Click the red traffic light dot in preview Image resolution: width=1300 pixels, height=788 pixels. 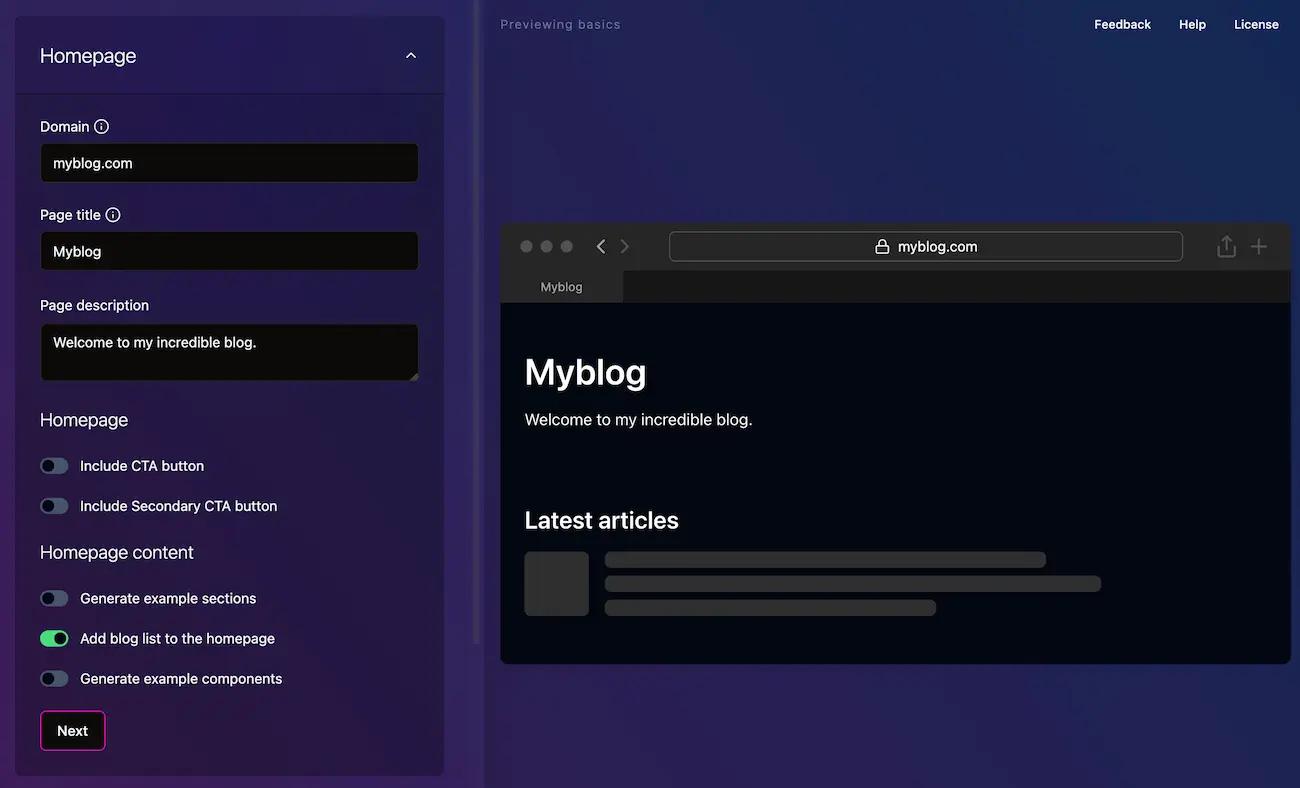526,245
